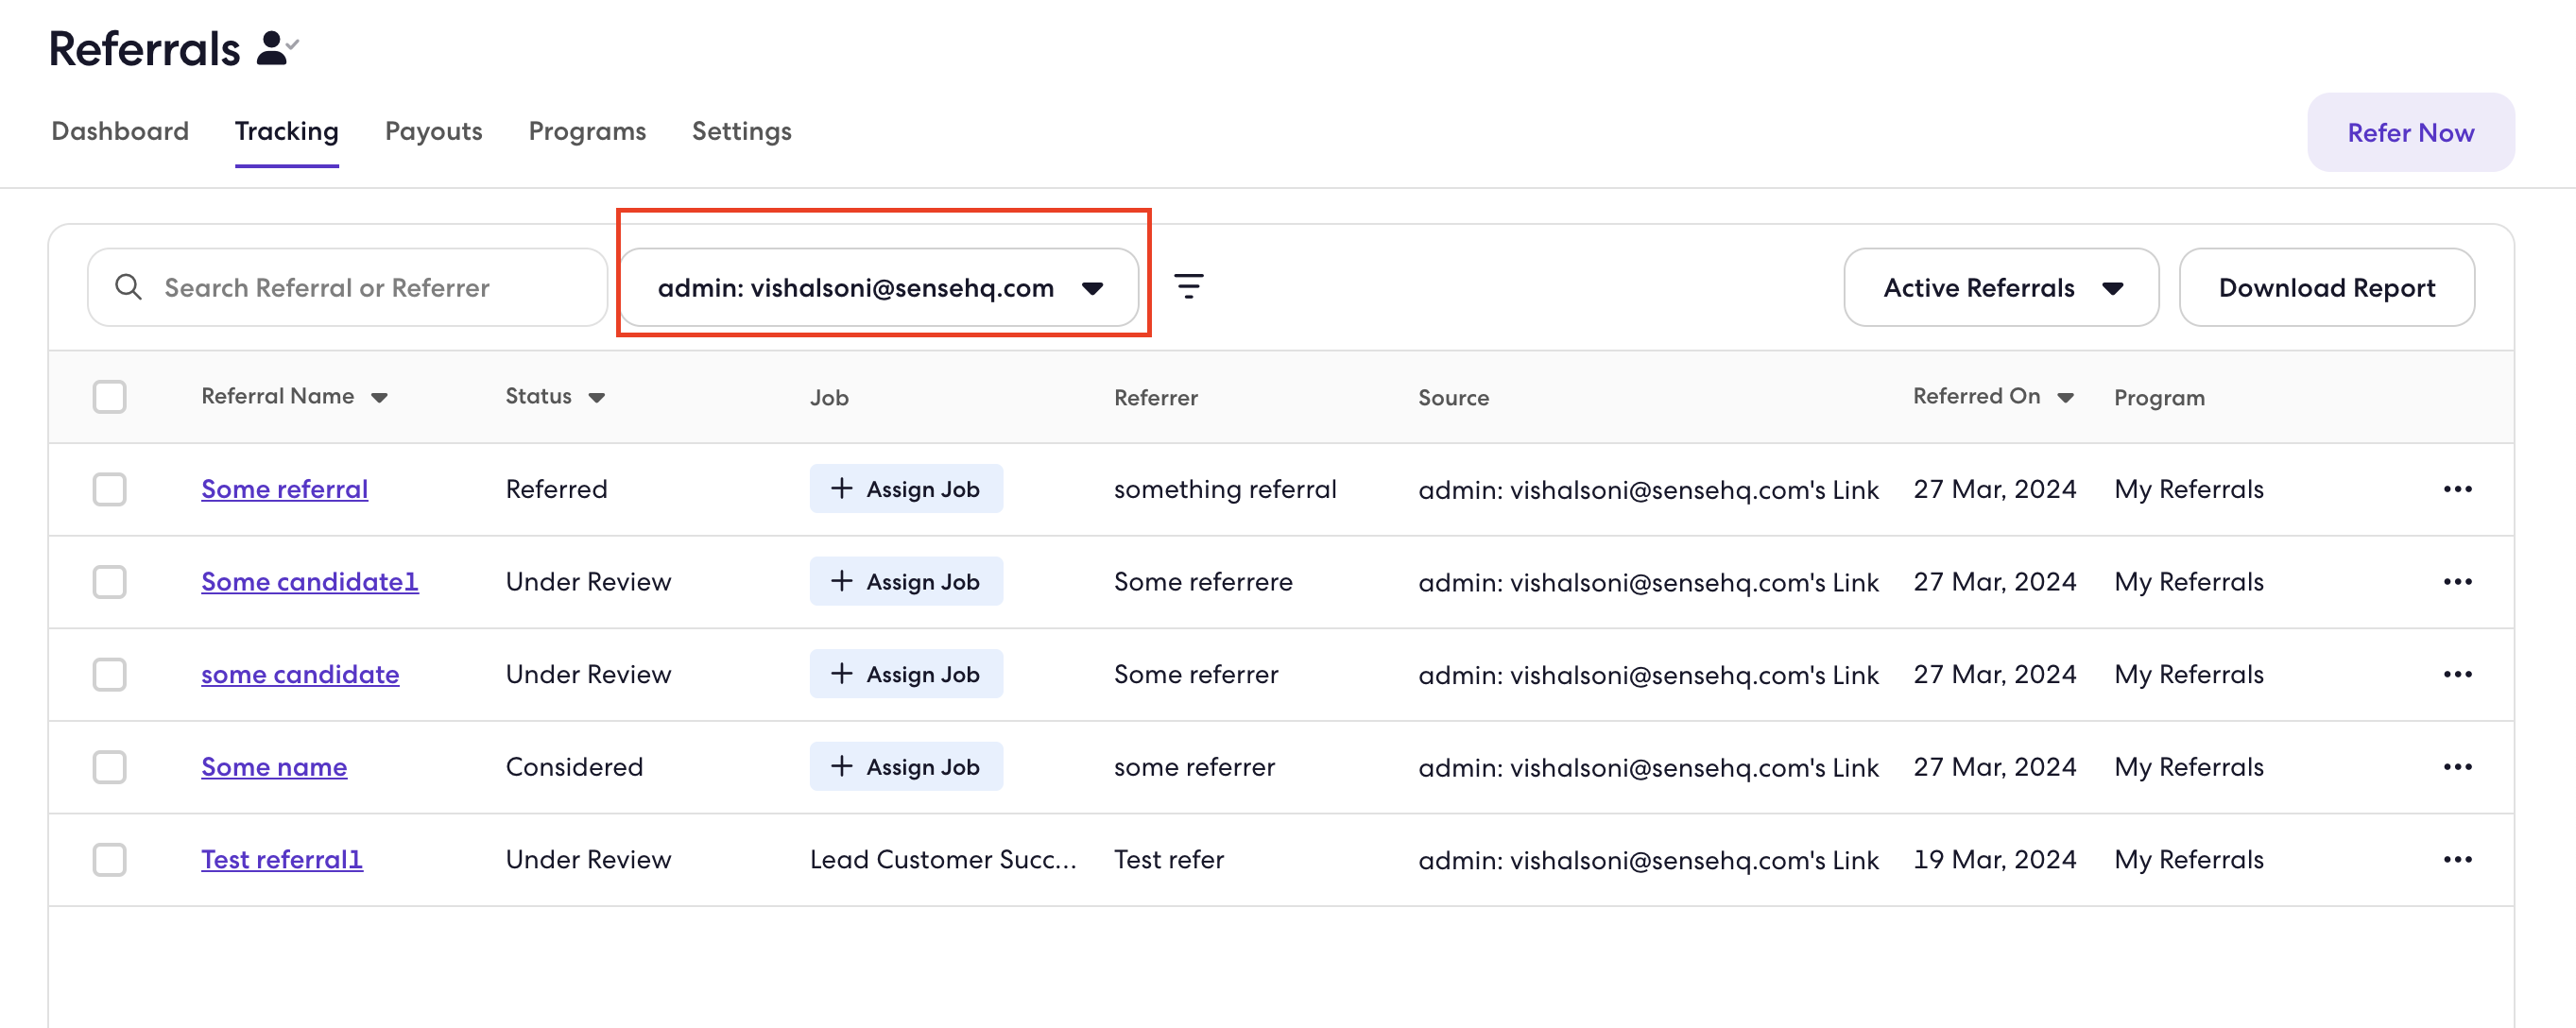The height and width of the screenshot is (1028, 2576).
Task: Open more options for Some referral row
Action: pos(2457,489)
